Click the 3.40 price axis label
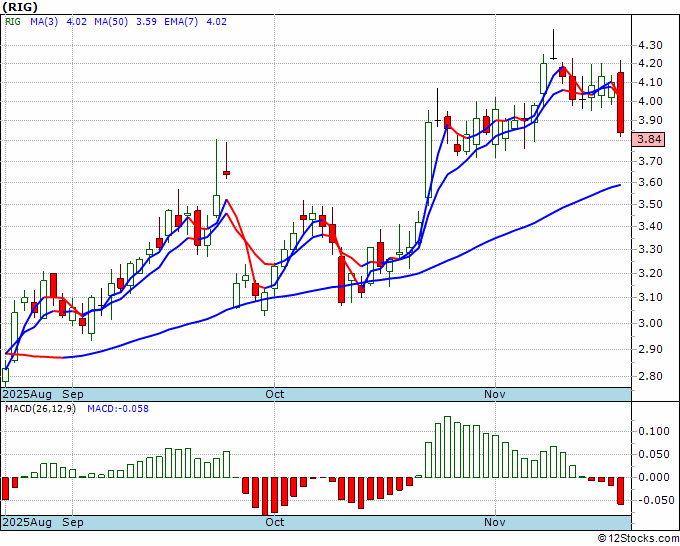 click(x=650, y=226)
